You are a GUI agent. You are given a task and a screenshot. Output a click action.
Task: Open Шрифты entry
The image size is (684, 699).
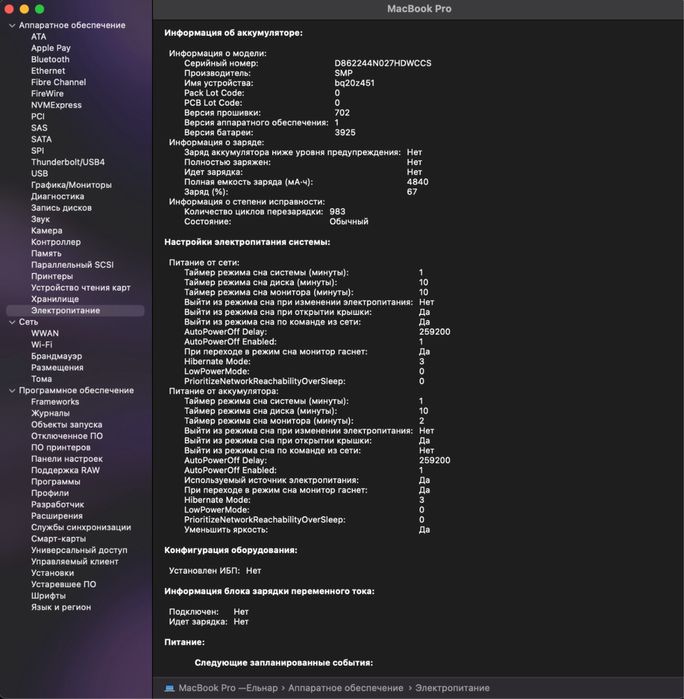(48, 596)
